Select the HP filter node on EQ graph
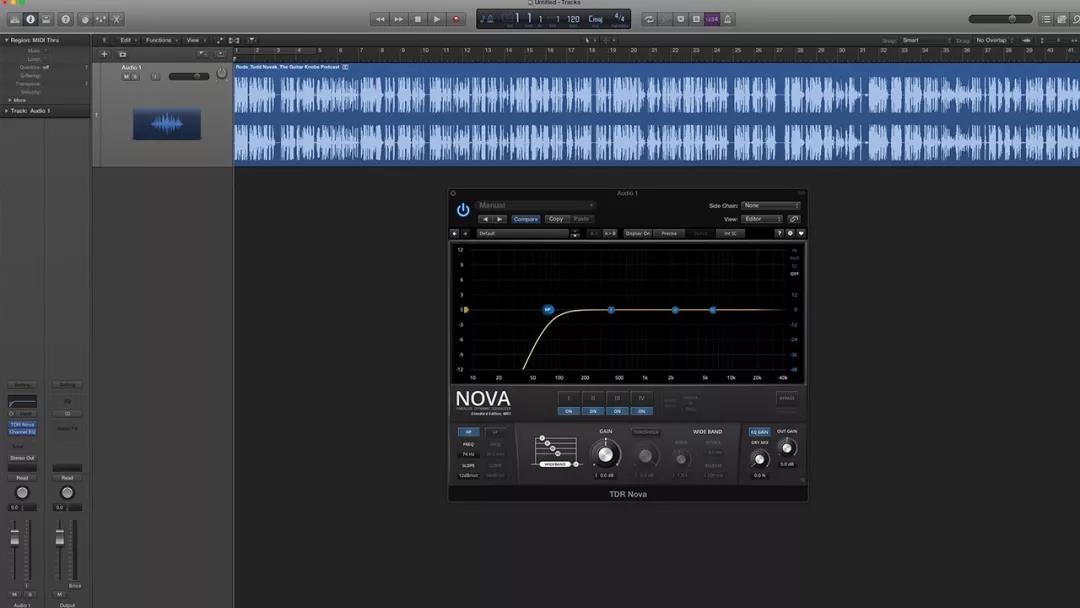The image size is (1080, 608). 548,310
